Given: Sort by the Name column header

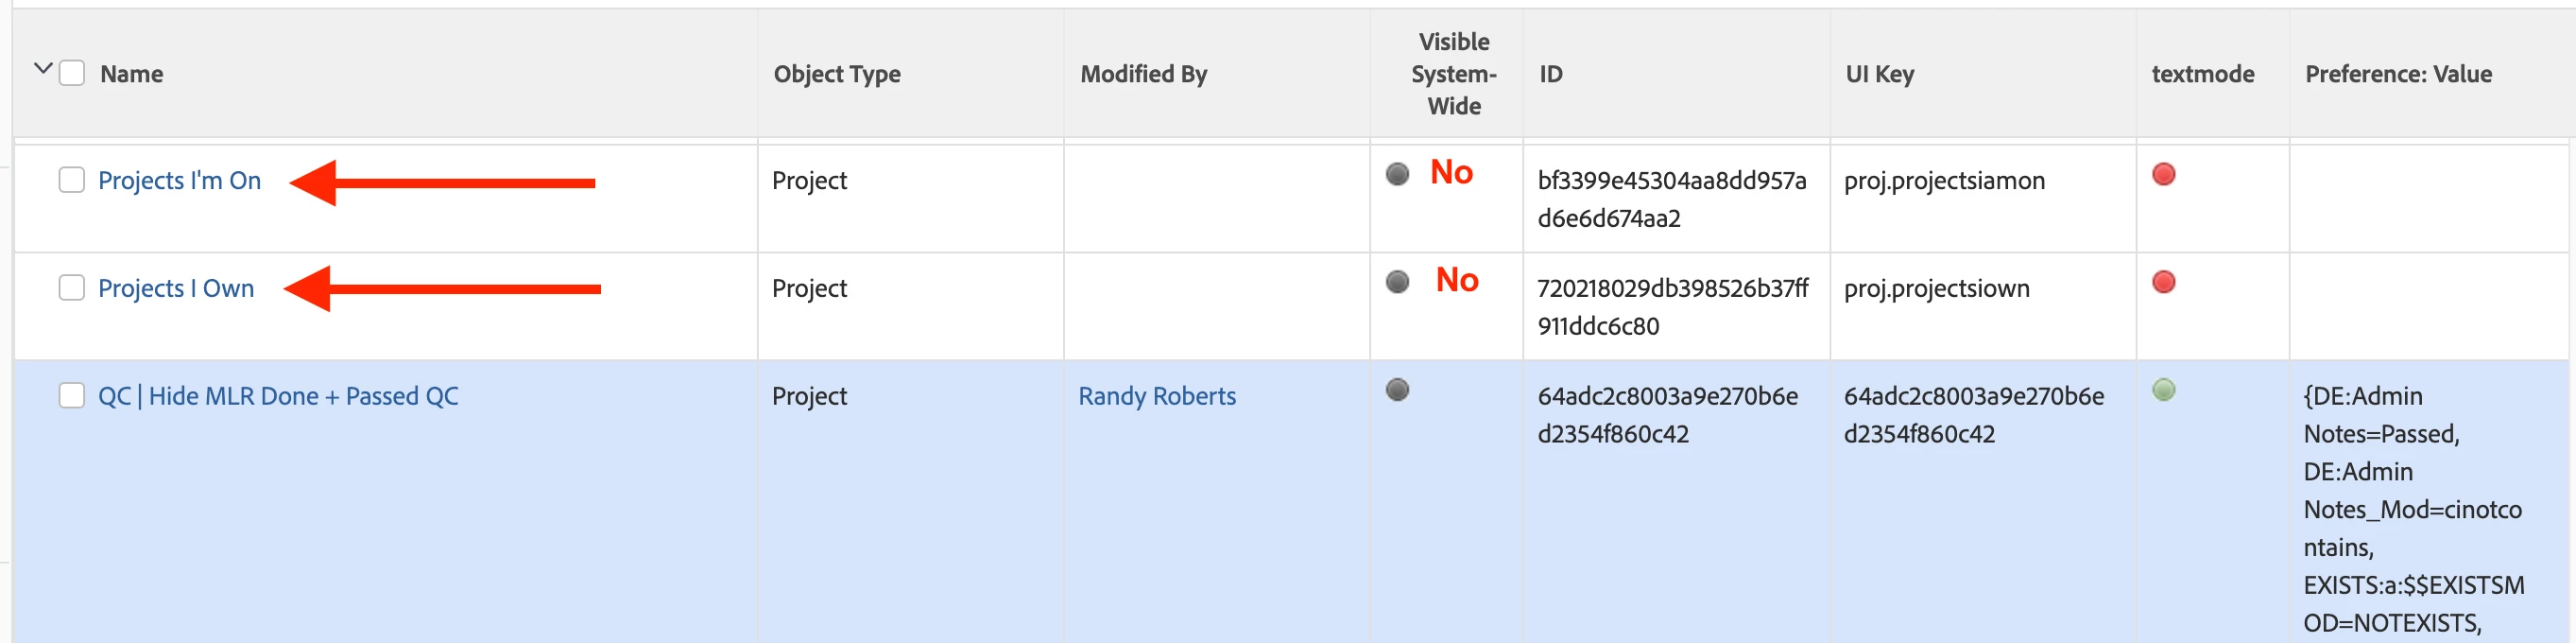Looking at the screenshot, I should click(x=131, y=74).
